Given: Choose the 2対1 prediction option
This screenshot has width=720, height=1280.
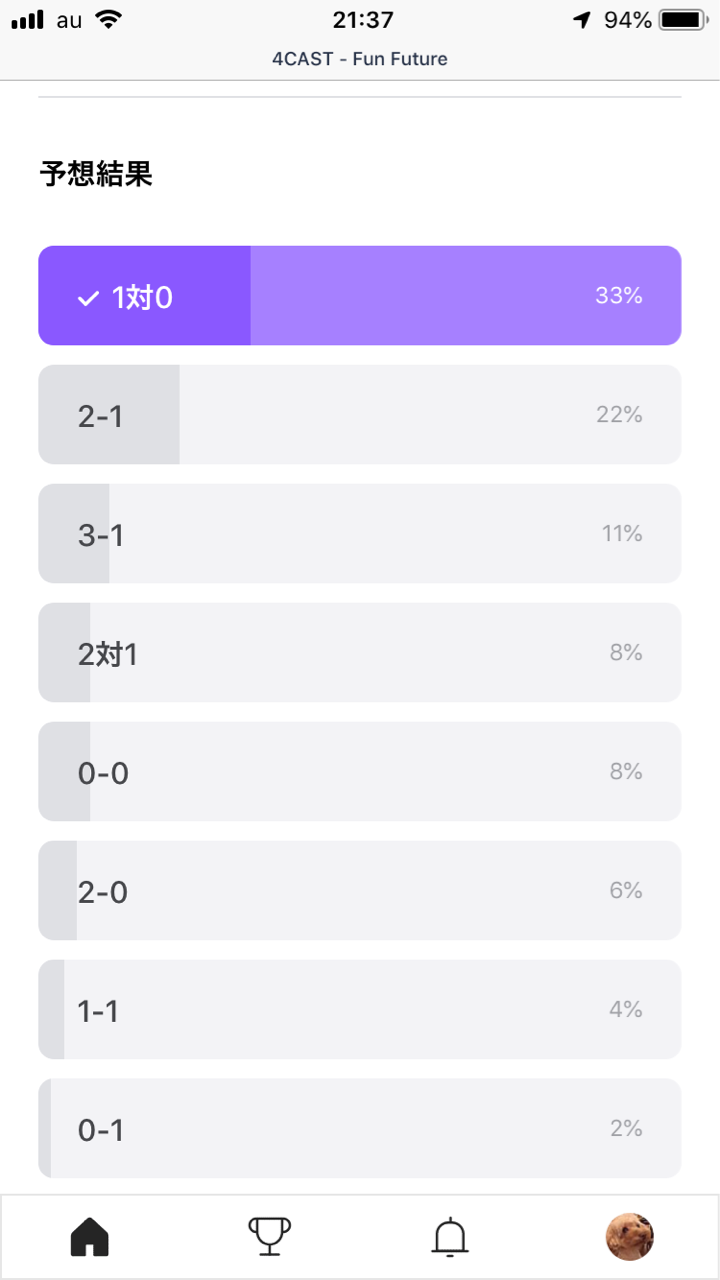Looking at the screenshot, I should coord(360,653).
